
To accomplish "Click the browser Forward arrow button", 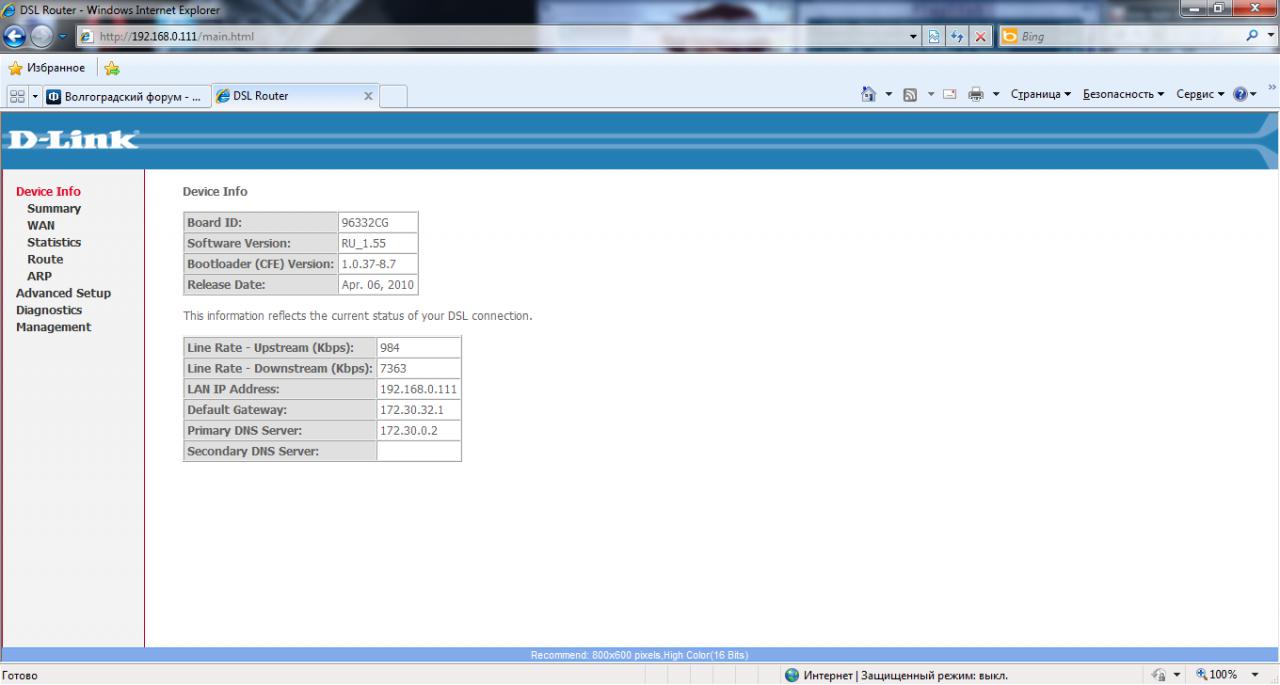I will click(41, 37).
